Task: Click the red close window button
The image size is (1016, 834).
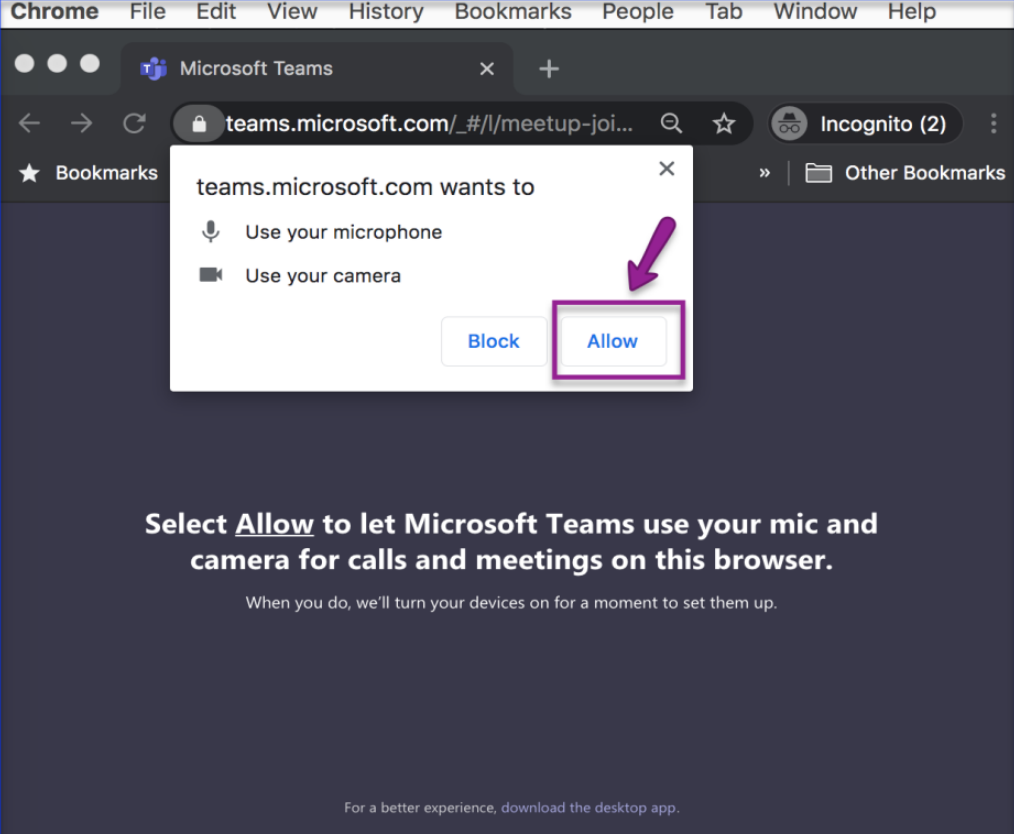Action: pyautogui.click(x=25, y=64)
